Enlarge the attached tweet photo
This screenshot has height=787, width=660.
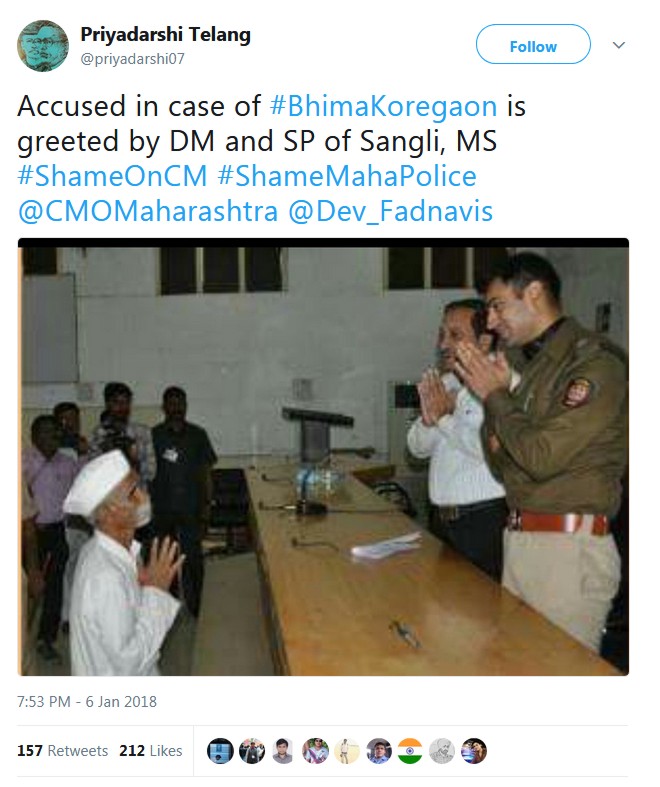pyautogui.click(x=323, y=457)
